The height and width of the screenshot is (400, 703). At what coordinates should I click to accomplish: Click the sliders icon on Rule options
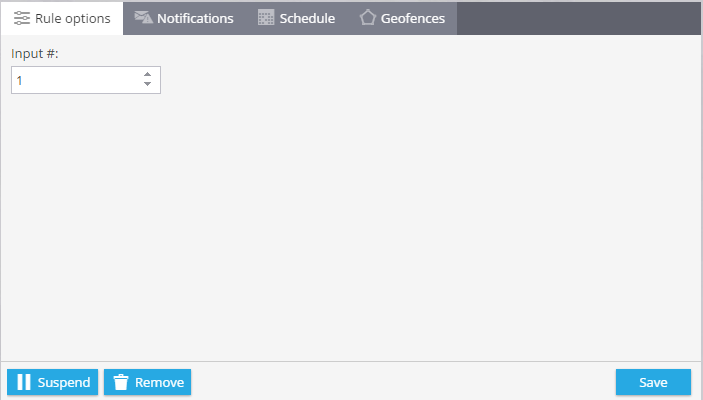pyautogui.click(x=22, y=18)
